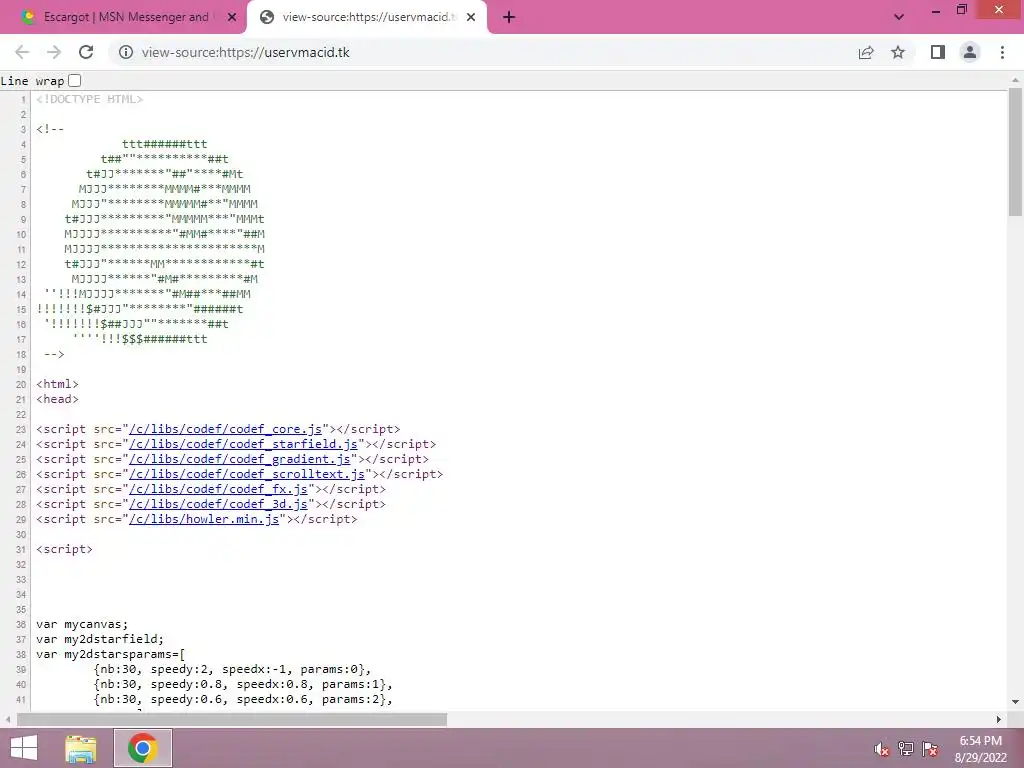Share this page icon

coord(866,52)
